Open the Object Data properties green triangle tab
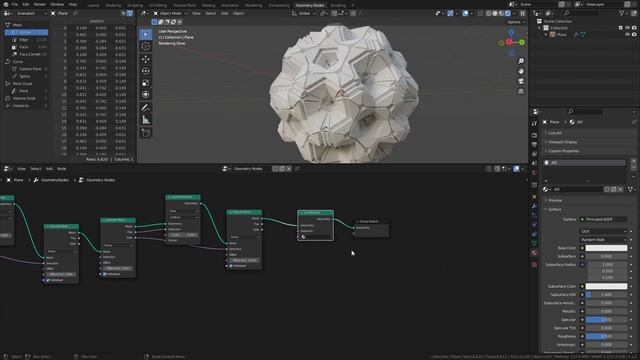This screenshot has height=360, width=640. coord(534,244)
